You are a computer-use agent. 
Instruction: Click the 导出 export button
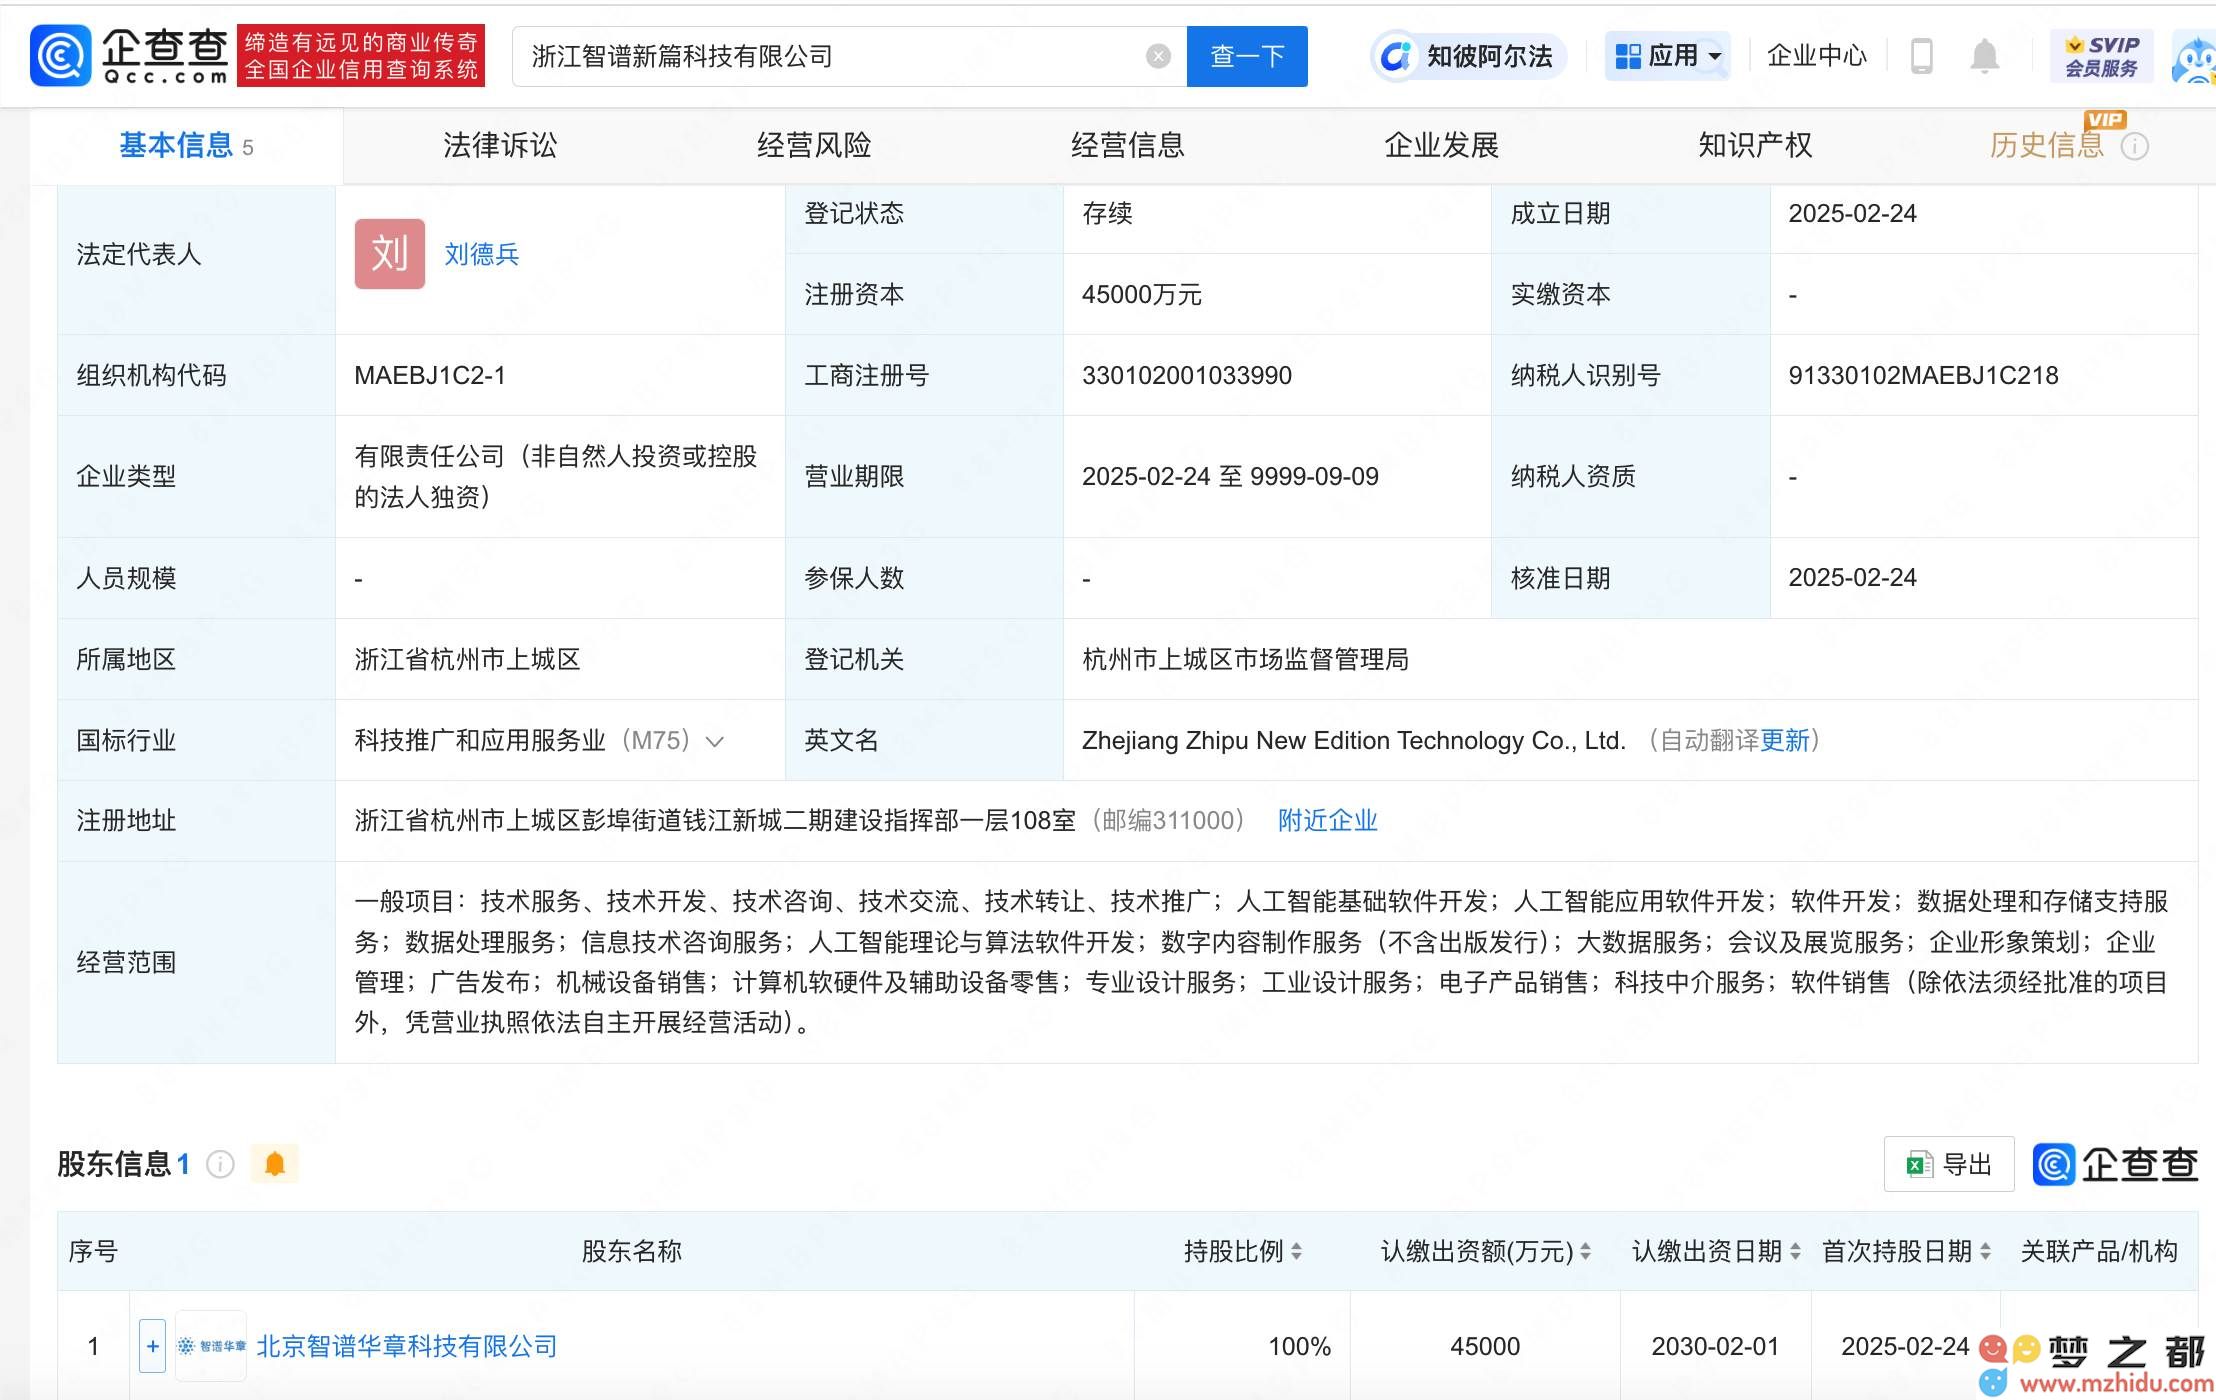1949,1164
